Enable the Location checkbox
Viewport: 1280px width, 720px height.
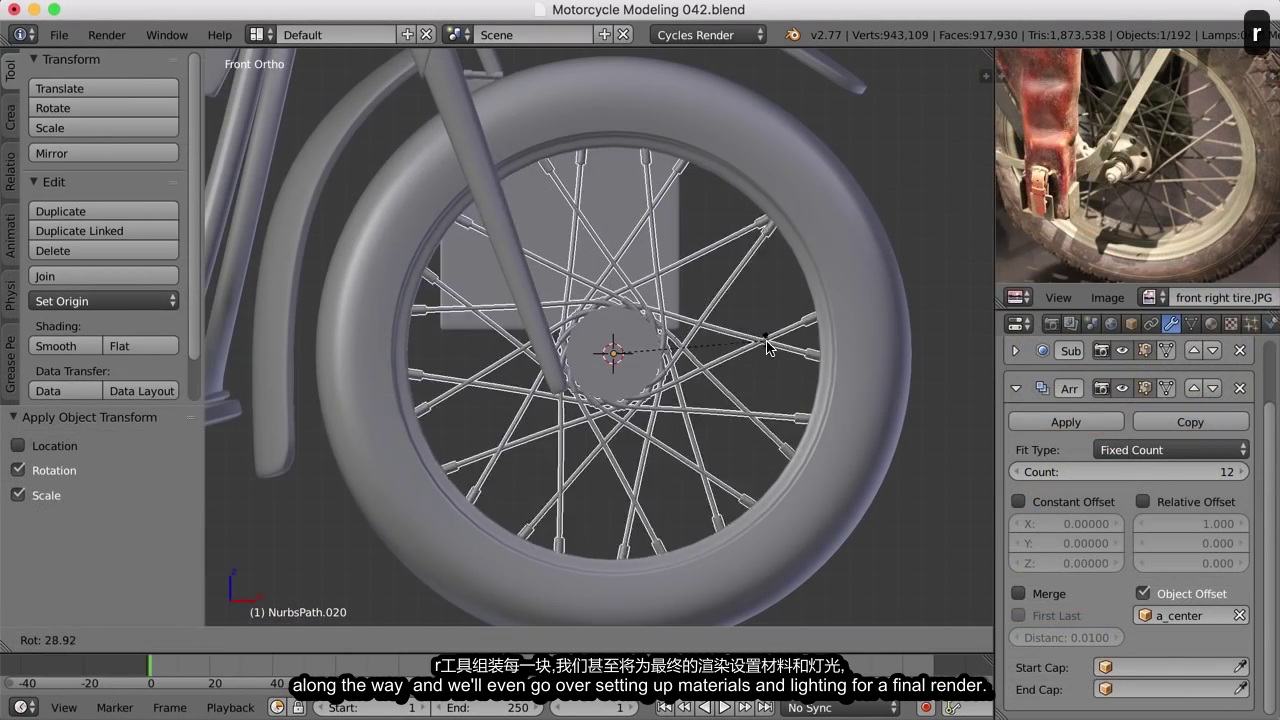[18, 445]
